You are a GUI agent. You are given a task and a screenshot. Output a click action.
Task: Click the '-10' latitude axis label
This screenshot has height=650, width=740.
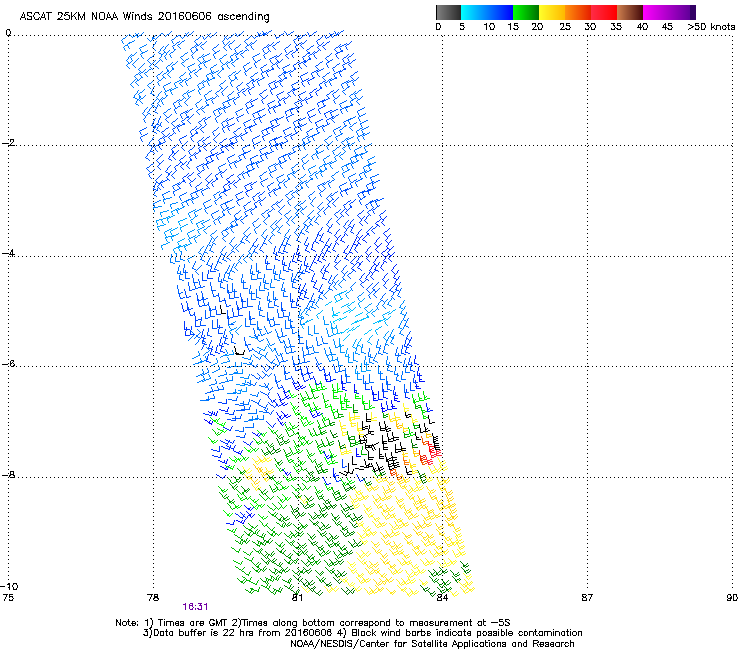click(x=9, y=586)
